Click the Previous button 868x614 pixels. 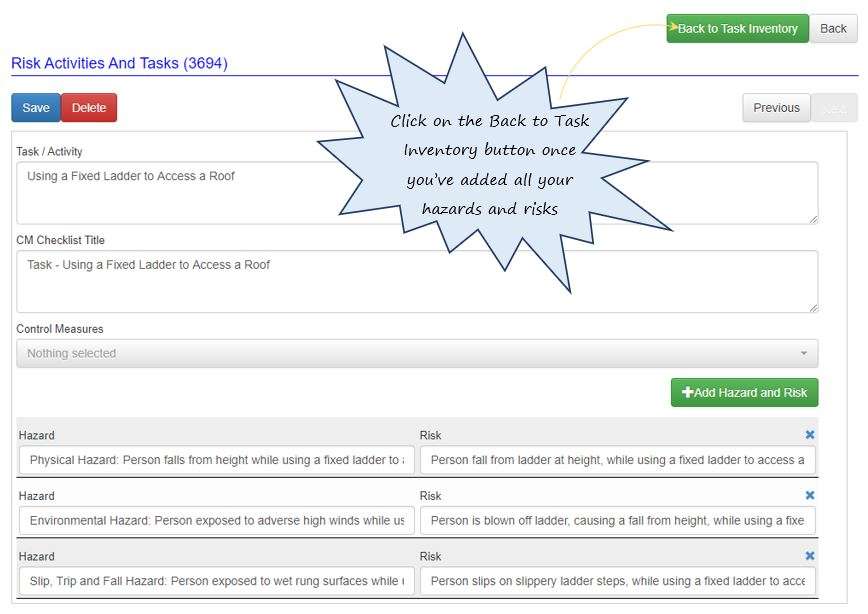(776, 107)
